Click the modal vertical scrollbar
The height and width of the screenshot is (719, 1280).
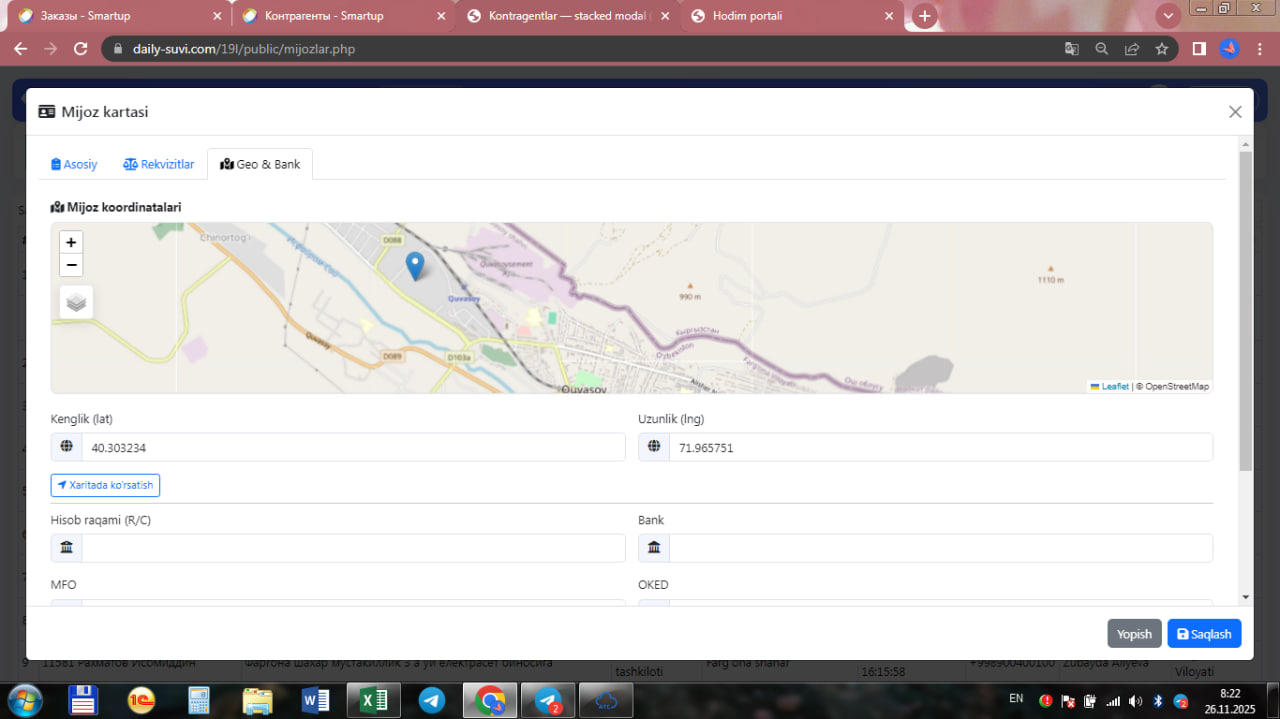coord(1245,310)
